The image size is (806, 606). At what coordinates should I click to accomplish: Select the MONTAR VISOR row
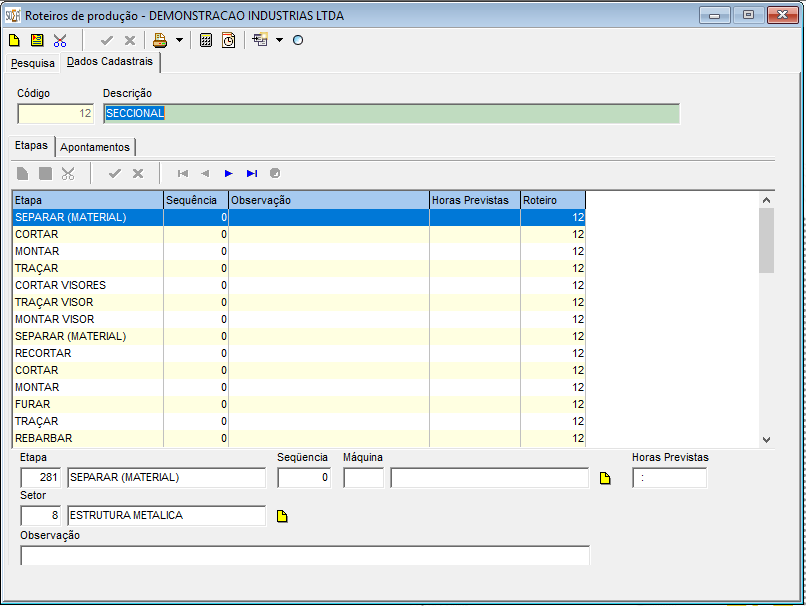[x=299, y=319]
